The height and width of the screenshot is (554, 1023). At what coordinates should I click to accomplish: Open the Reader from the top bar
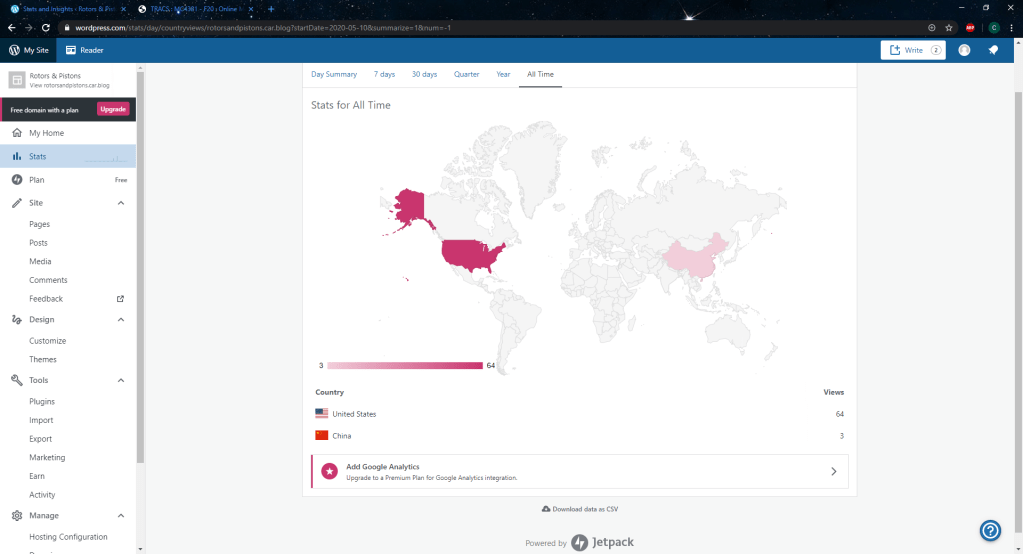[84, 50]
